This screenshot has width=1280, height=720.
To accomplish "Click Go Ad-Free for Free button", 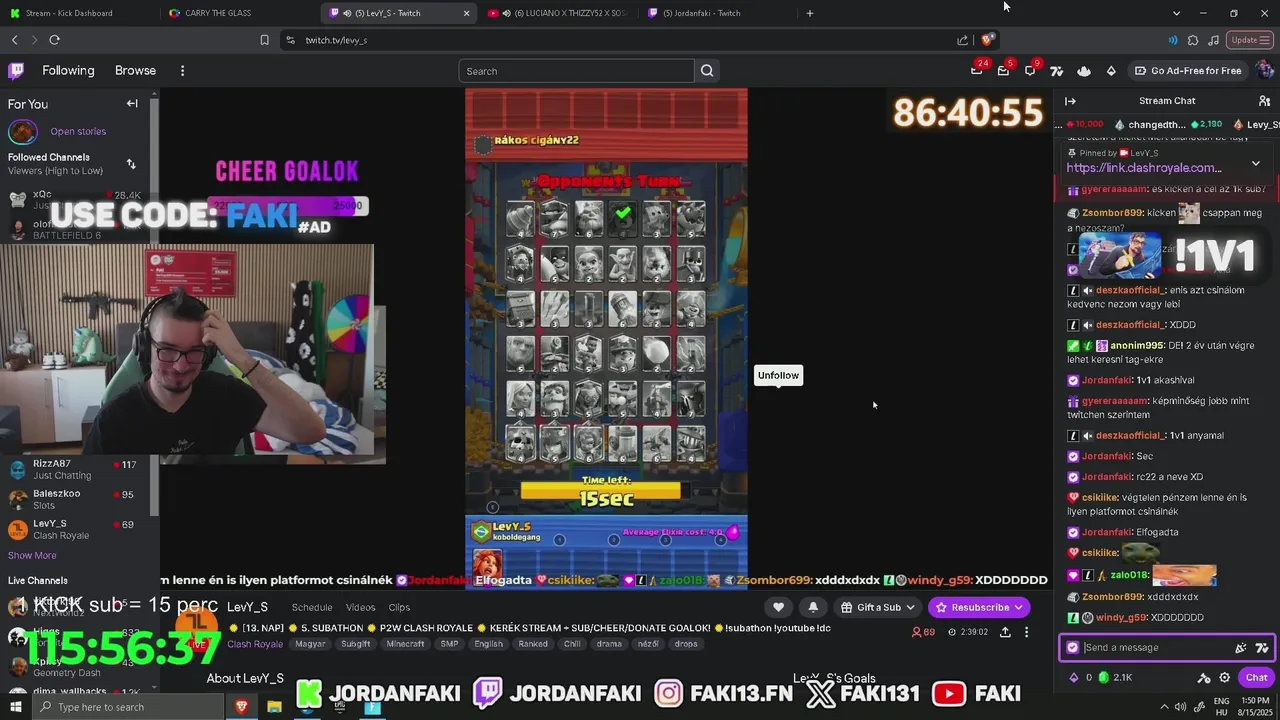I will click(1188, 71).
